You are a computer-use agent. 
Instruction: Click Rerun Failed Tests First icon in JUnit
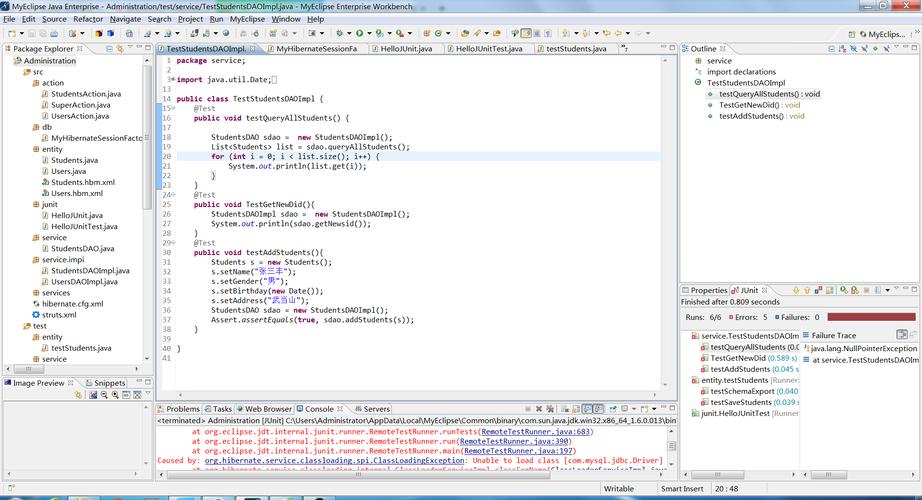[855, 290]
